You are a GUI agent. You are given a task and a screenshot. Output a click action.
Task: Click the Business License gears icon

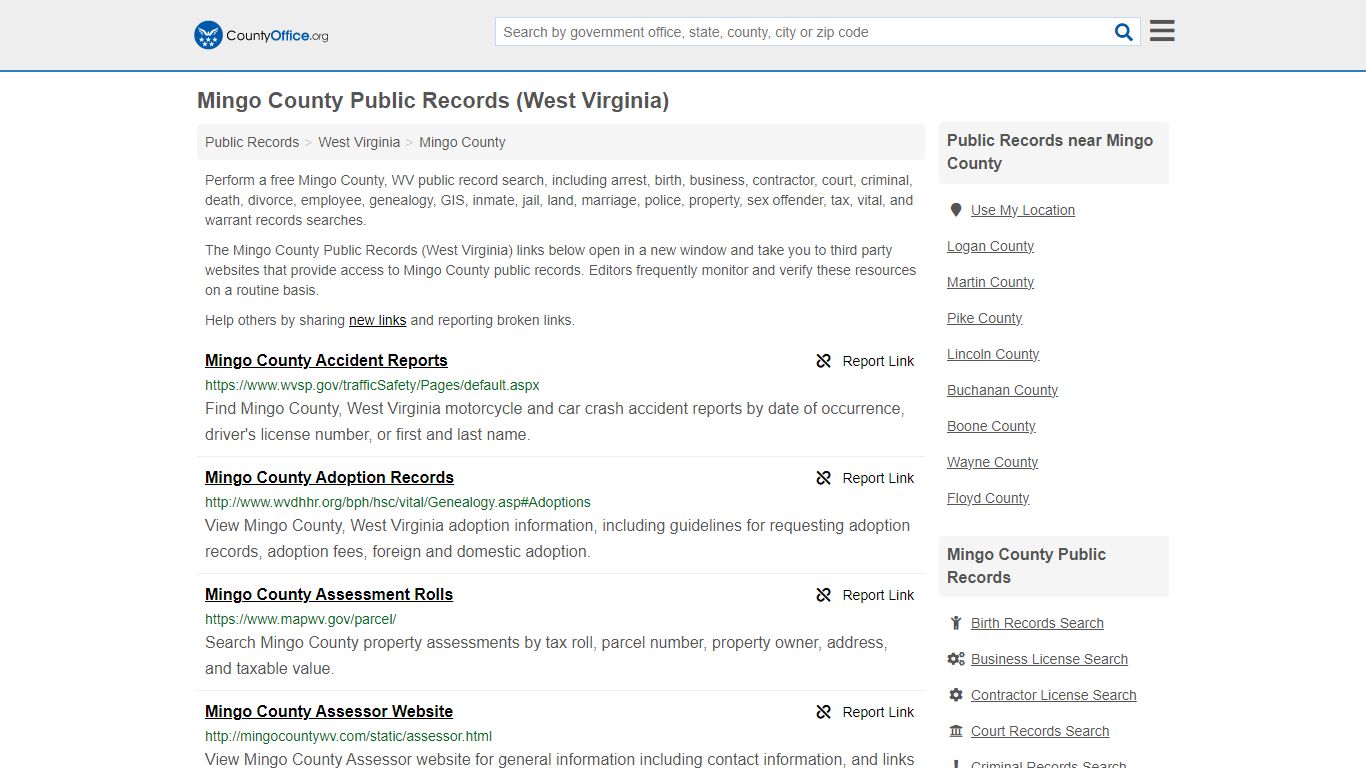click(956, 659)
